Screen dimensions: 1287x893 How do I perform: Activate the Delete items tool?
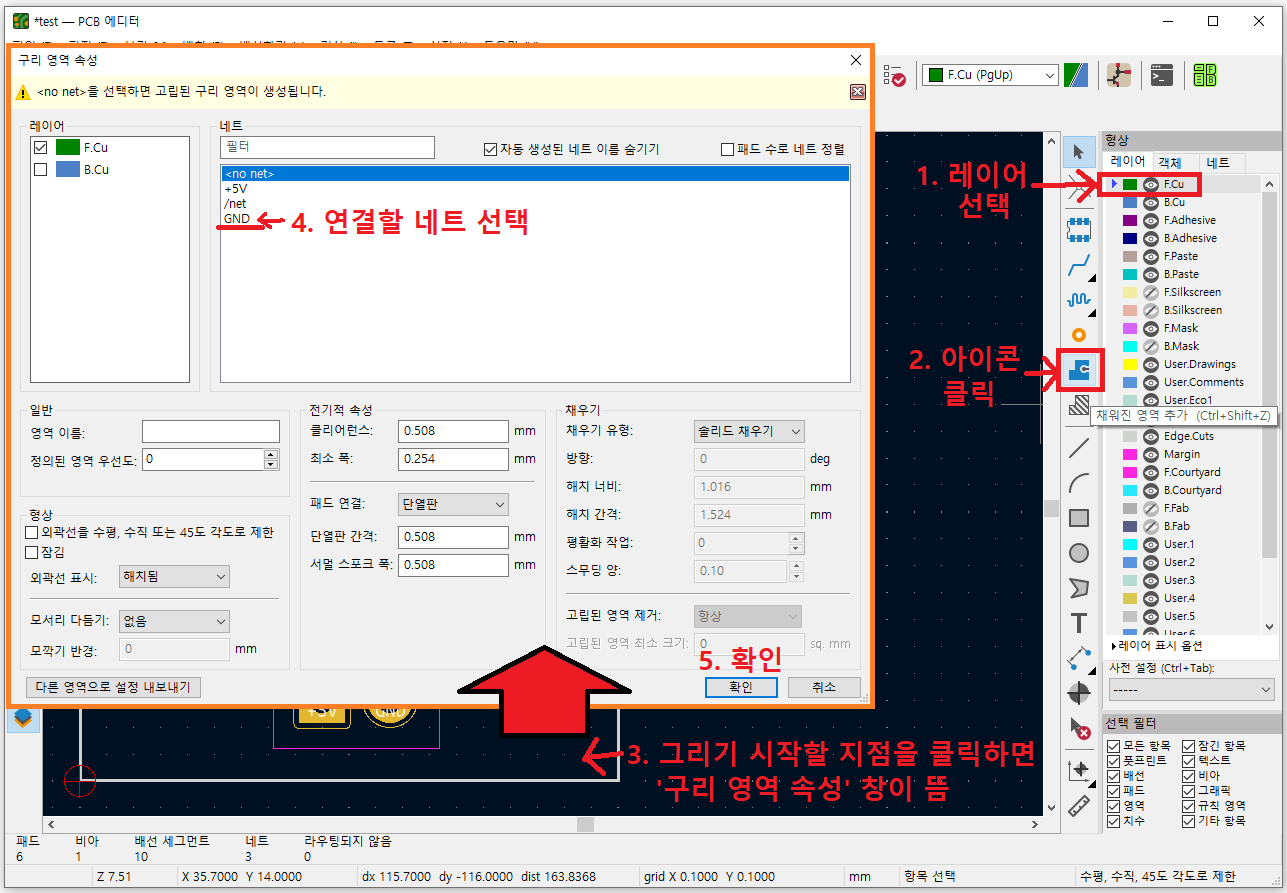[1078, 728]
